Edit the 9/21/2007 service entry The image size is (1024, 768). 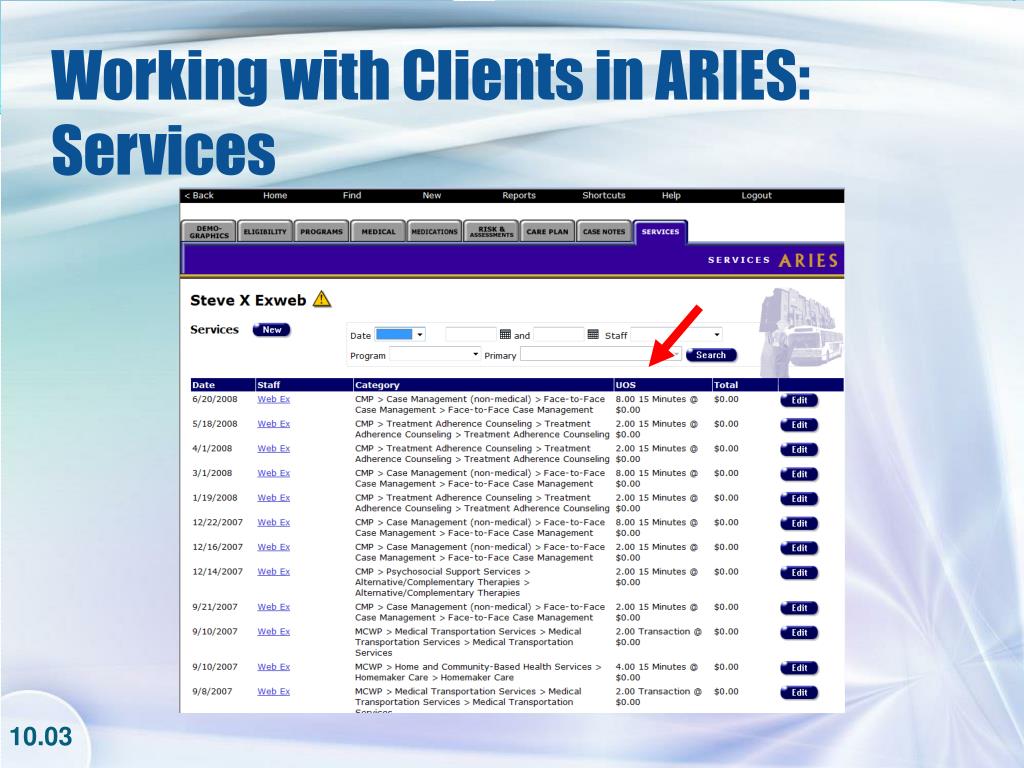(799, 609)
